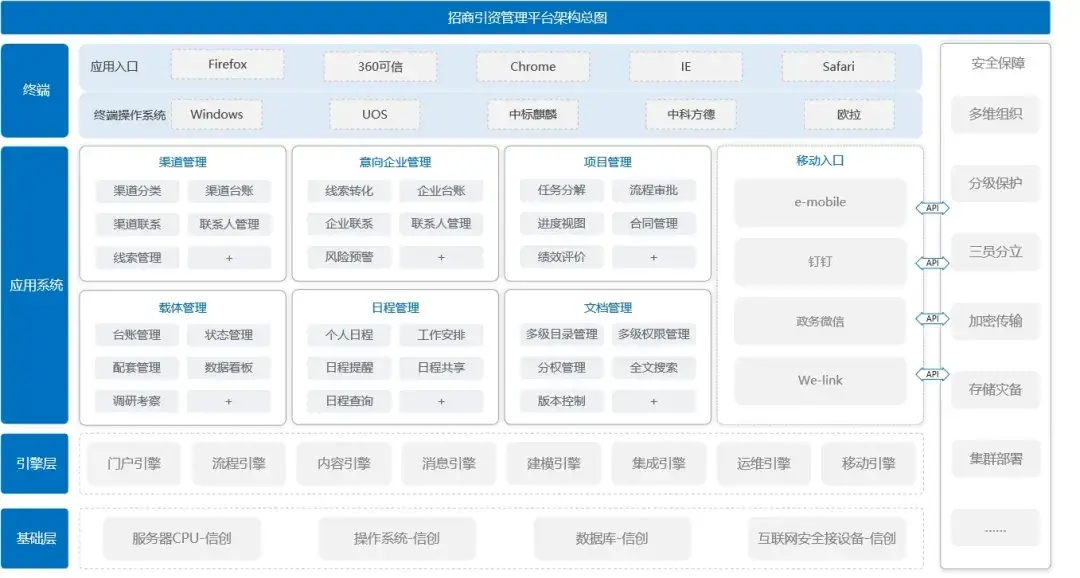1080x578 pixels.
Task: Expand the plus box in 意向企业管理
Action: 441,258
